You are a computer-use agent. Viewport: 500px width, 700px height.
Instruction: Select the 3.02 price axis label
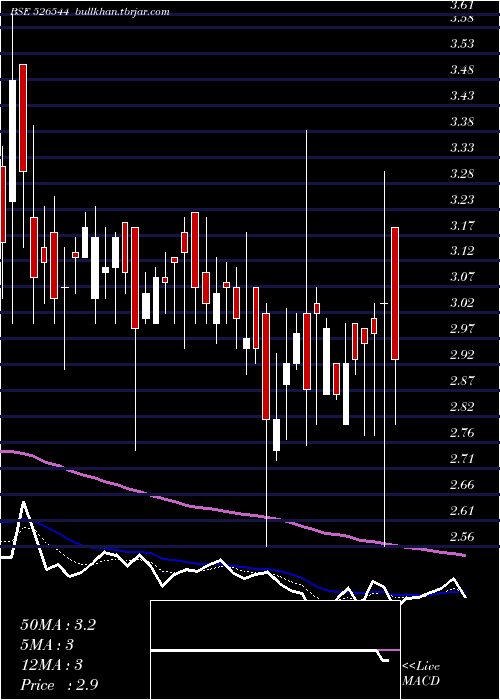coord(462,303)
